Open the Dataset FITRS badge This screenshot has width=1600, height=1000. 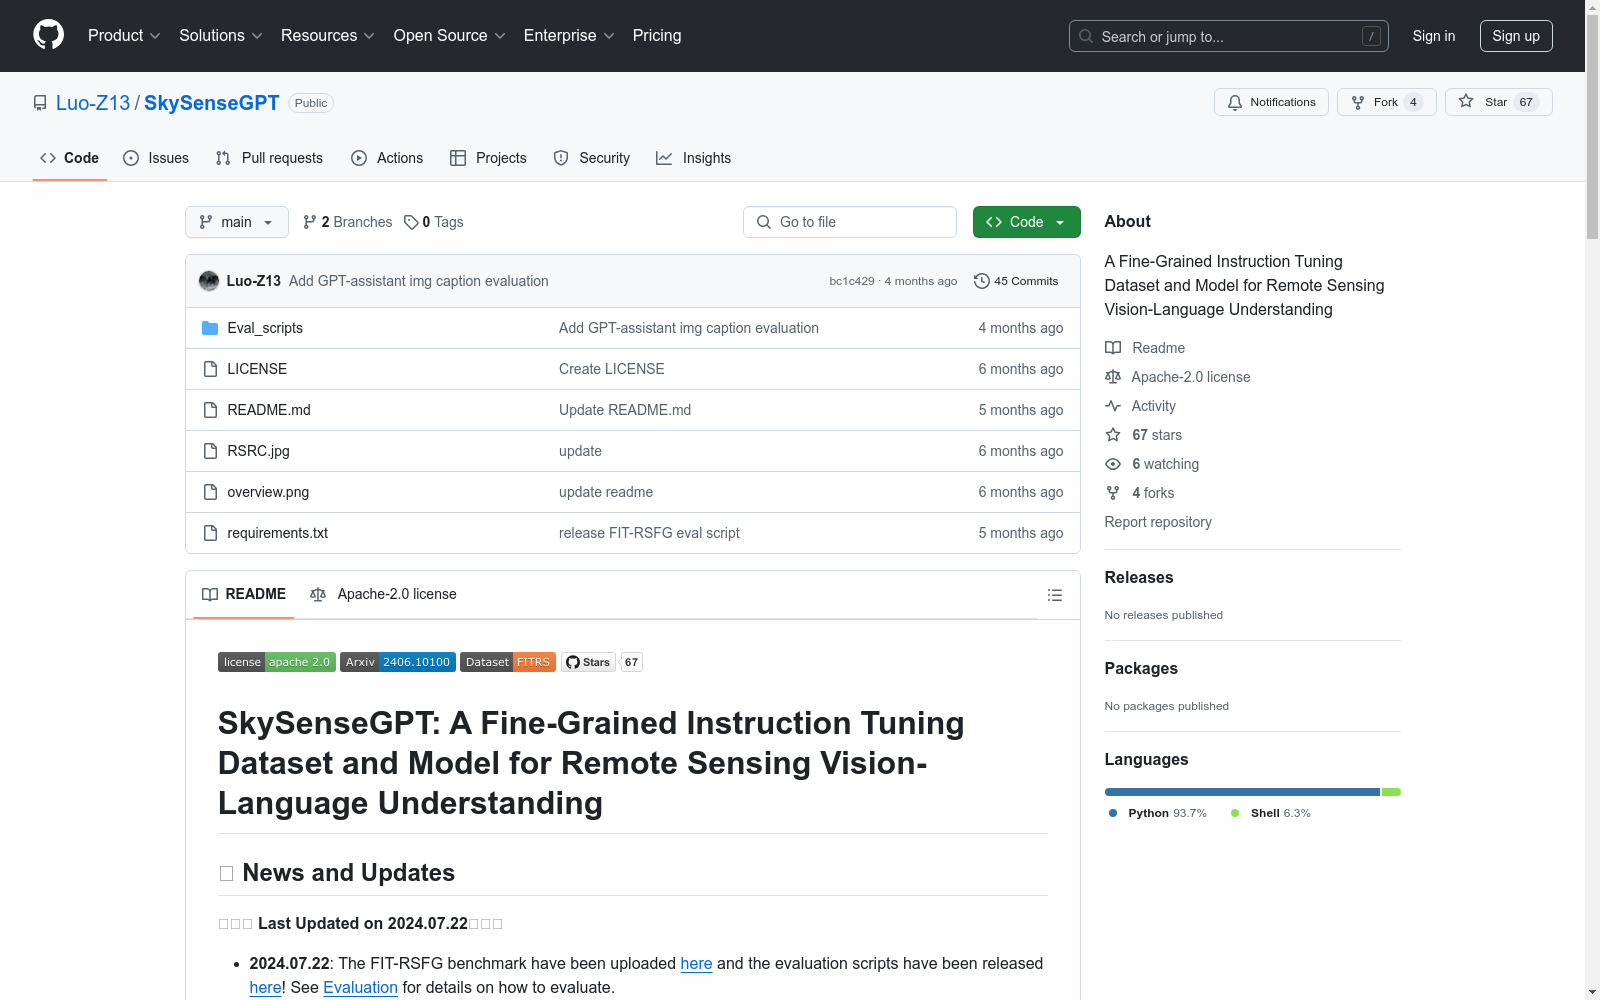click(508, 662)
